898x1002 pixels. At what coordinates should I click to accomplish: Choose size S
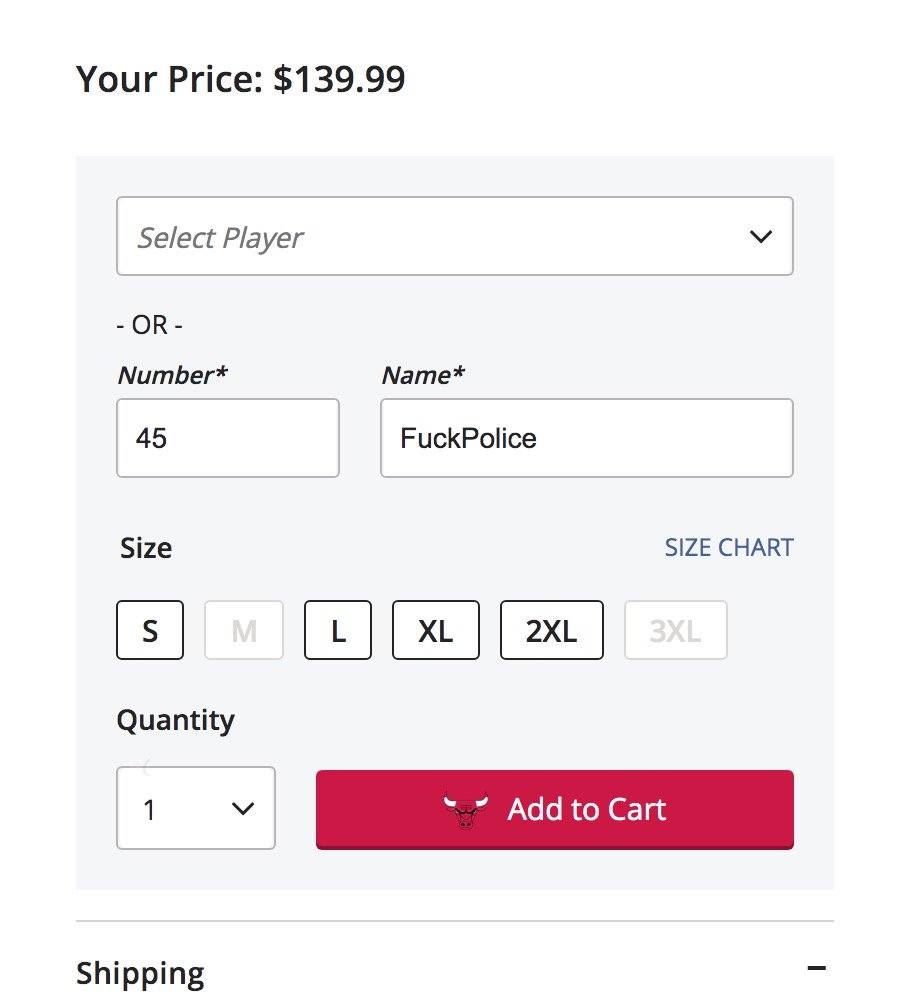pyautogui.click(x=150, y=630)
